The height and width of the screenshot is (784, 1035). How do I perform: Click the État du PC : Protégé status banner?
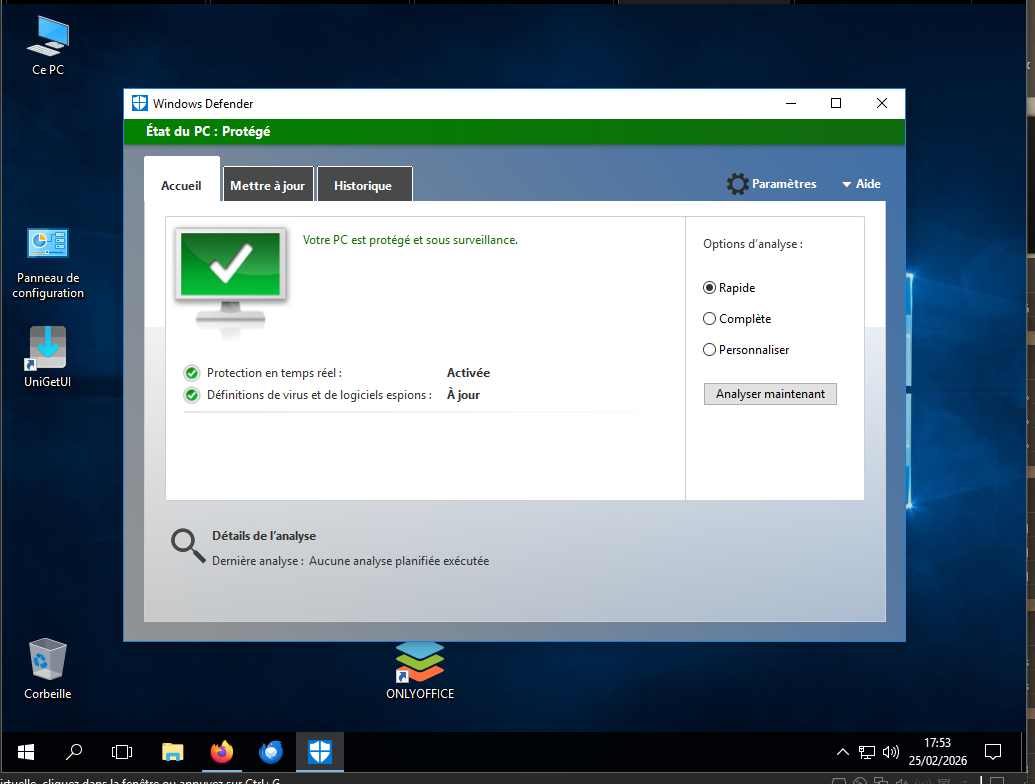coord(514,131)
